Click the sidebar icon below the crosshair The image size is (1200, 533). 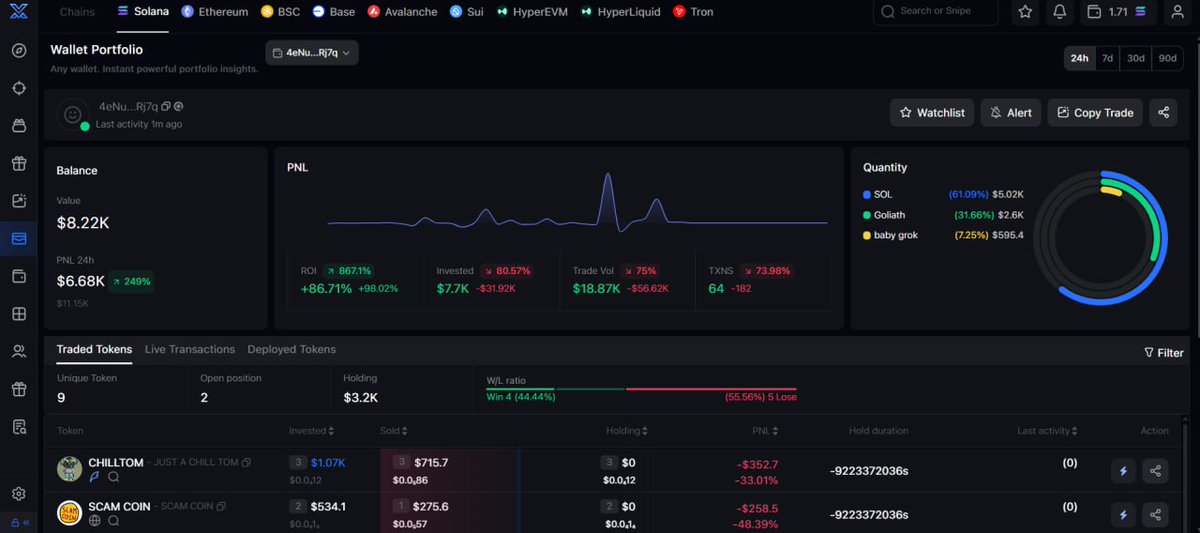[x=19, y=126]
